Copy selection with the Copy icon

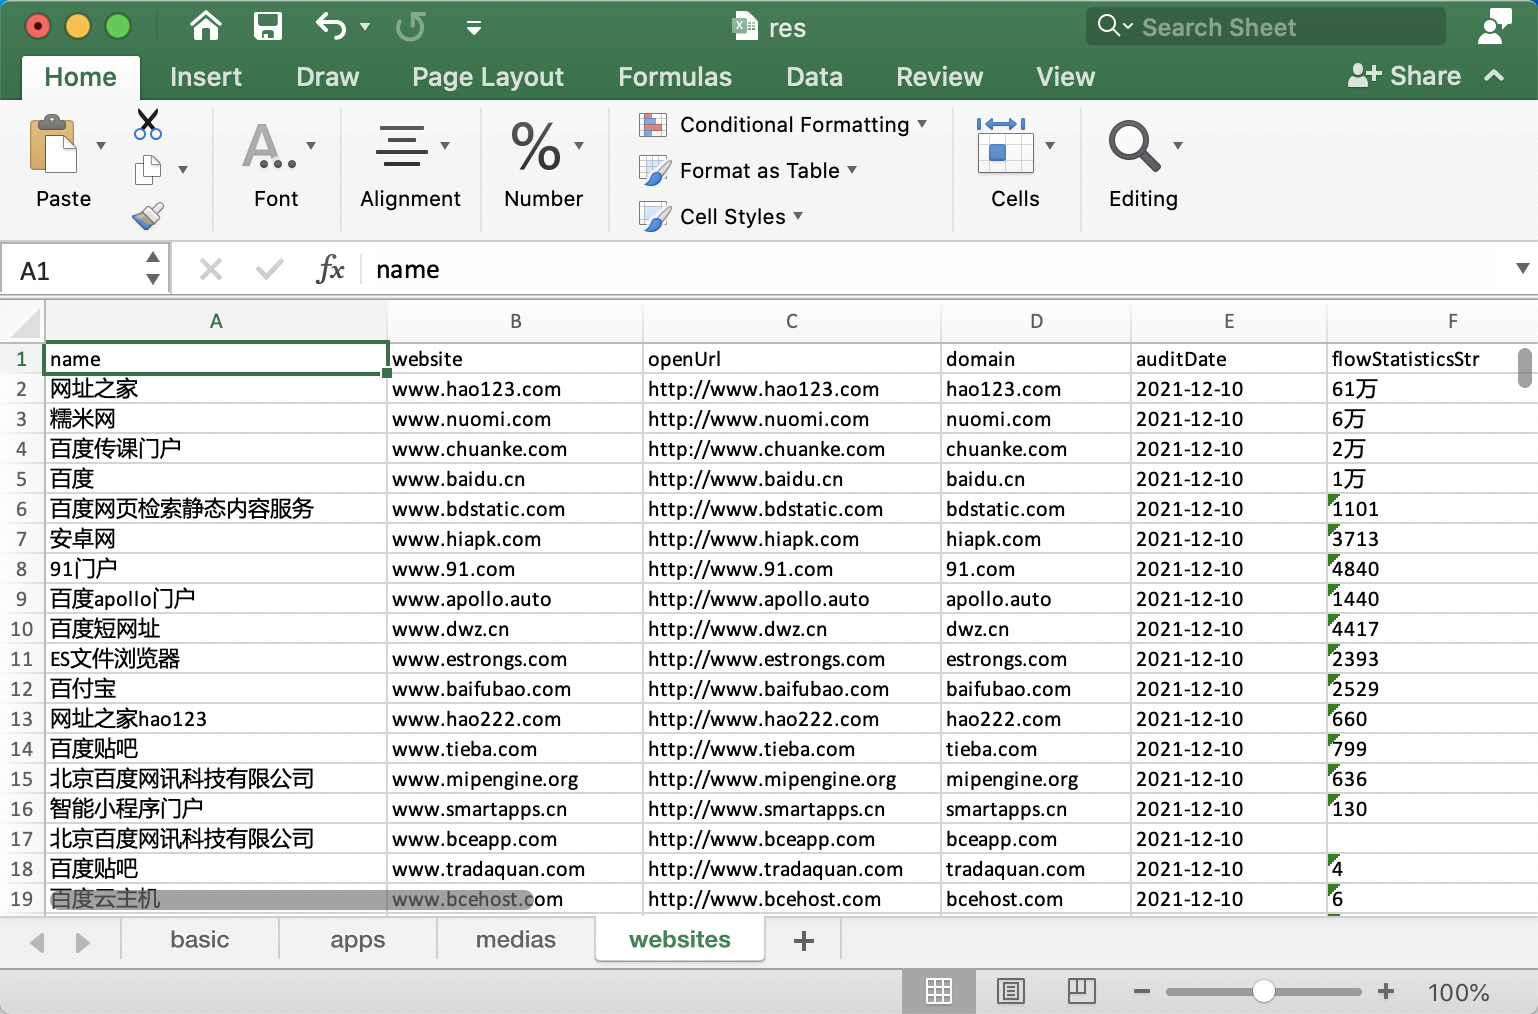click(x=148, y=170)
